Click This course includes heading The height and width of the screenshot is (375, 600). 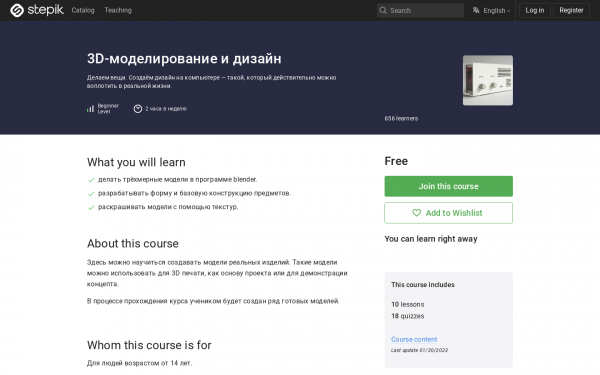pos(423,285)
